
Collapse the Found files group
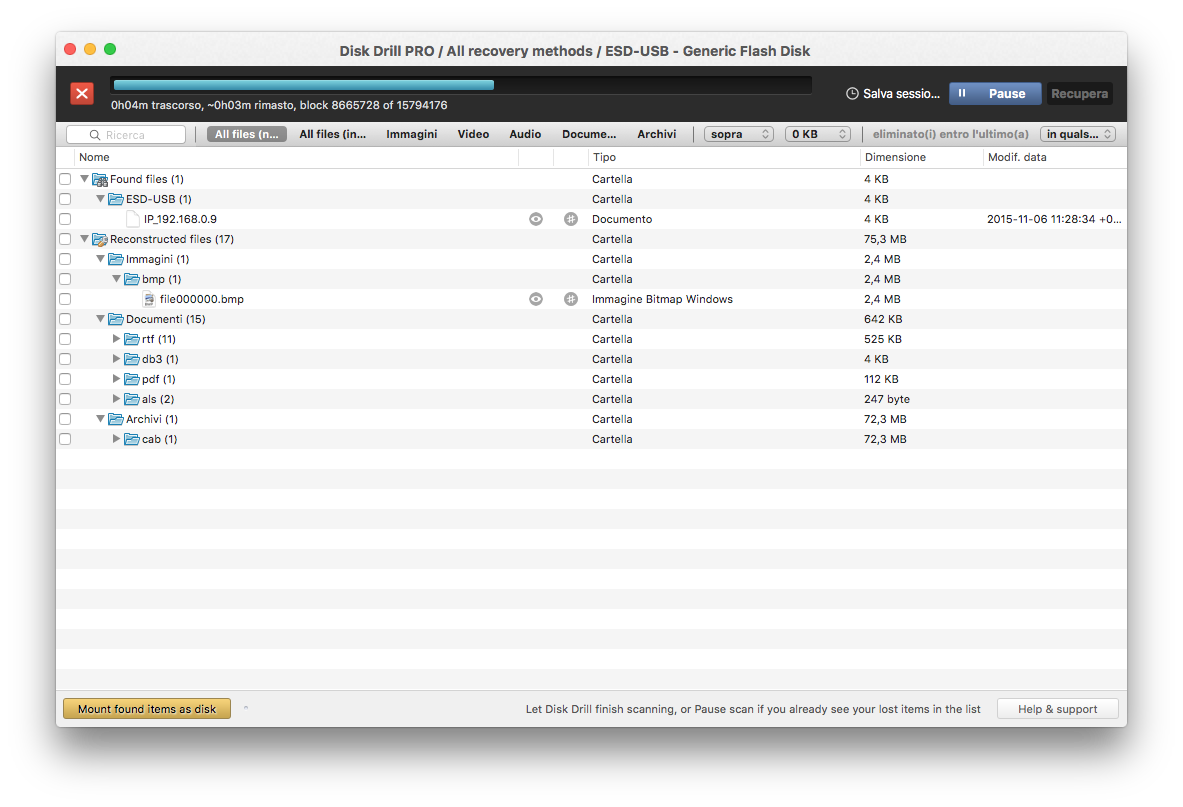tap(84, 180)
